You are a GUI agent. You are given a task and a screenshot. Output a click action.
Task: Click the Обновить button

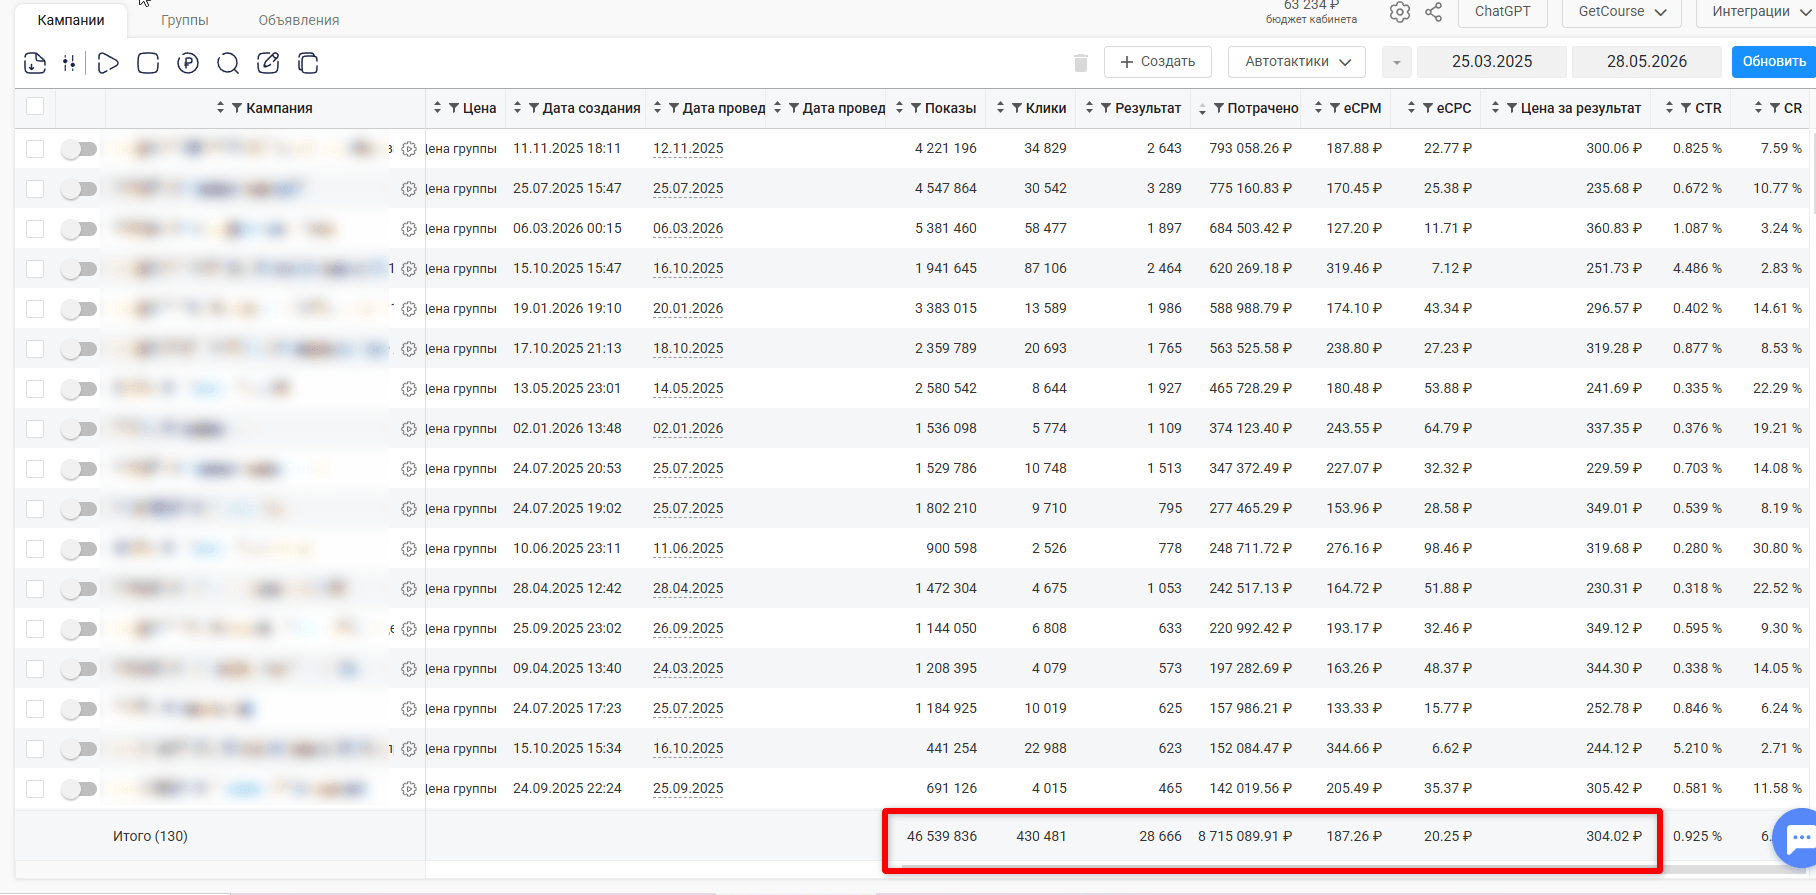point(1774,62)
